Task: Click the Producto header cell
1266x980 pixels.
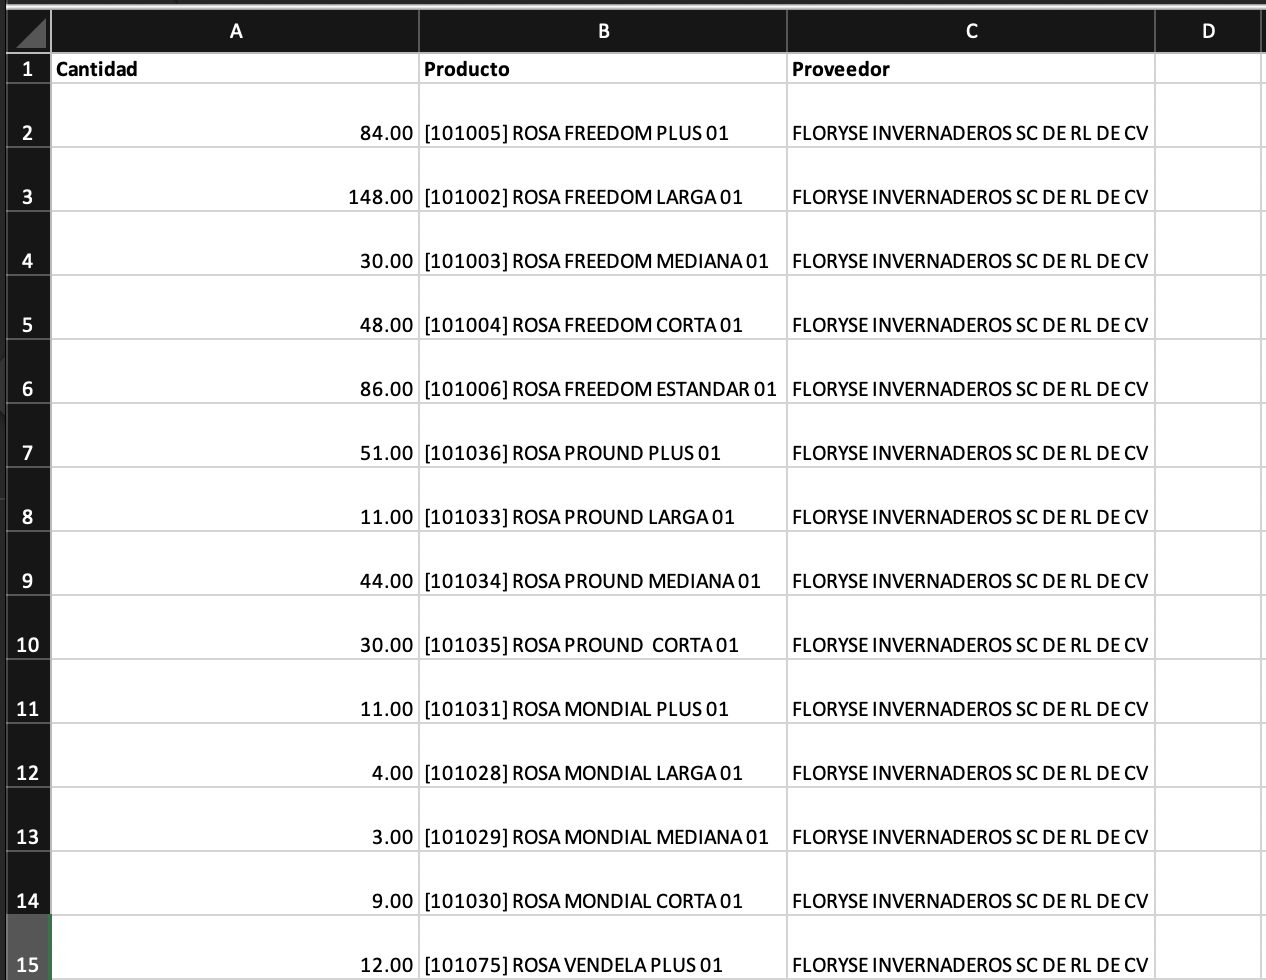Action: click(x=603, y=68)
